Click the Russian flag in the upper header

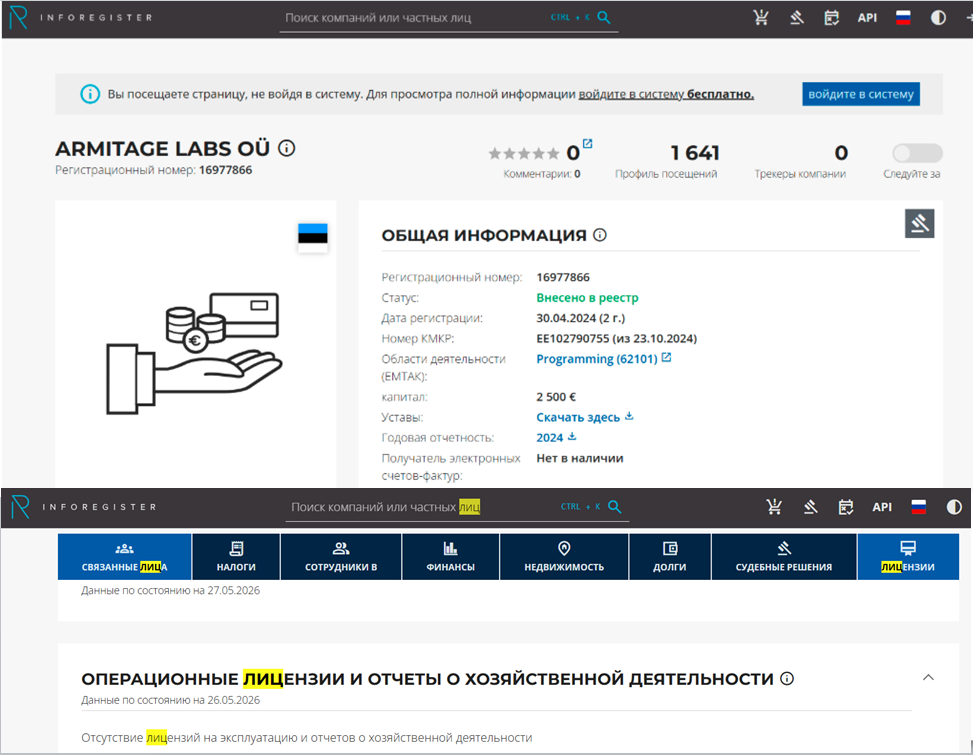(x=903, y=17)
